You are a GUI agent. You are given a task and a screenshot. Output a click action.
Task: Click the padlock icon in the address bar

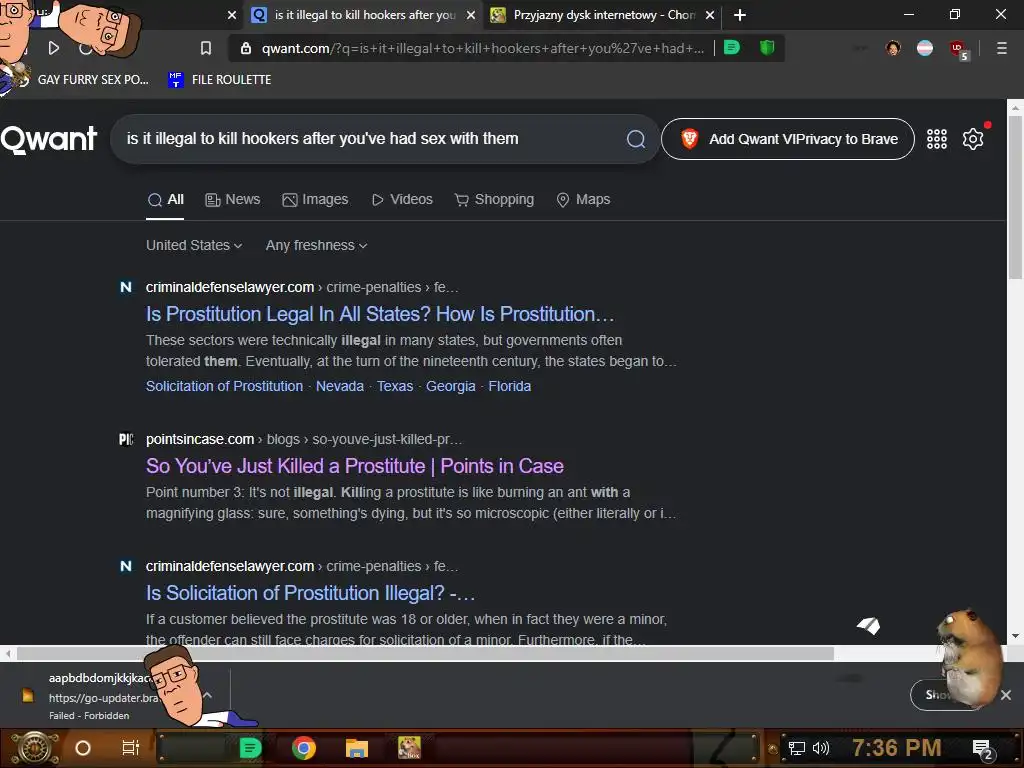coord(246,48)
